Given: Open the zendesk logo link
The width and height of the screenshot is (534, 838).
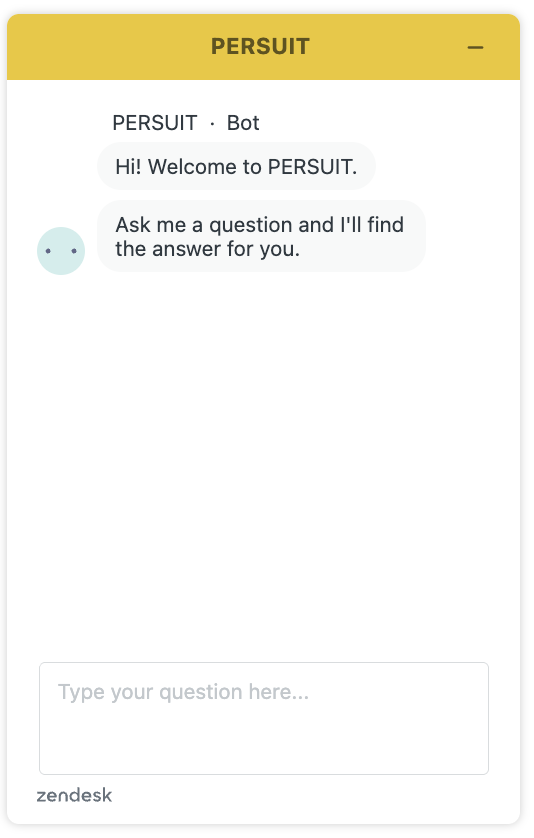Looking at the screenshot, I should click(74, 795).
